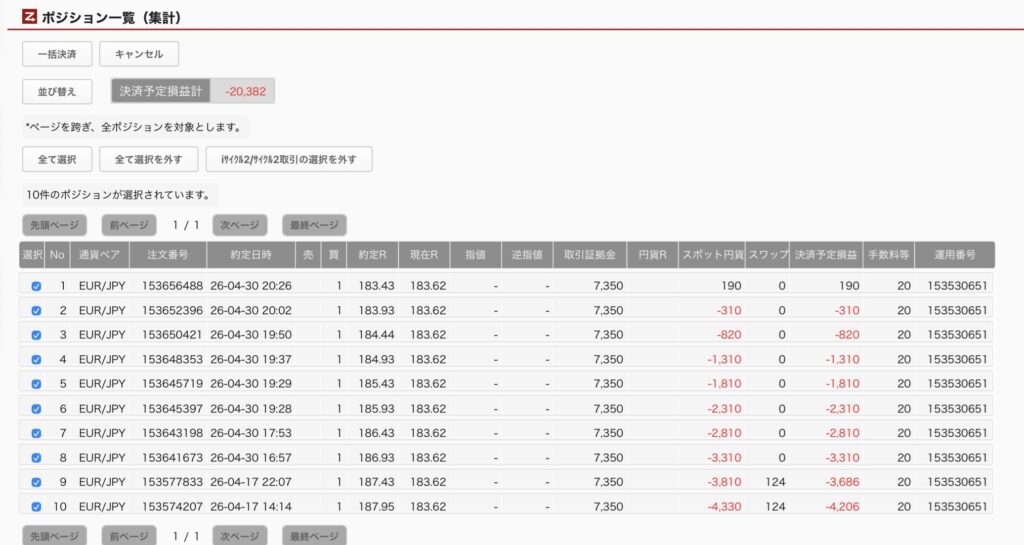Click the 注文番号 column header
The image size is (1024, 545).
tap(168, 255)
